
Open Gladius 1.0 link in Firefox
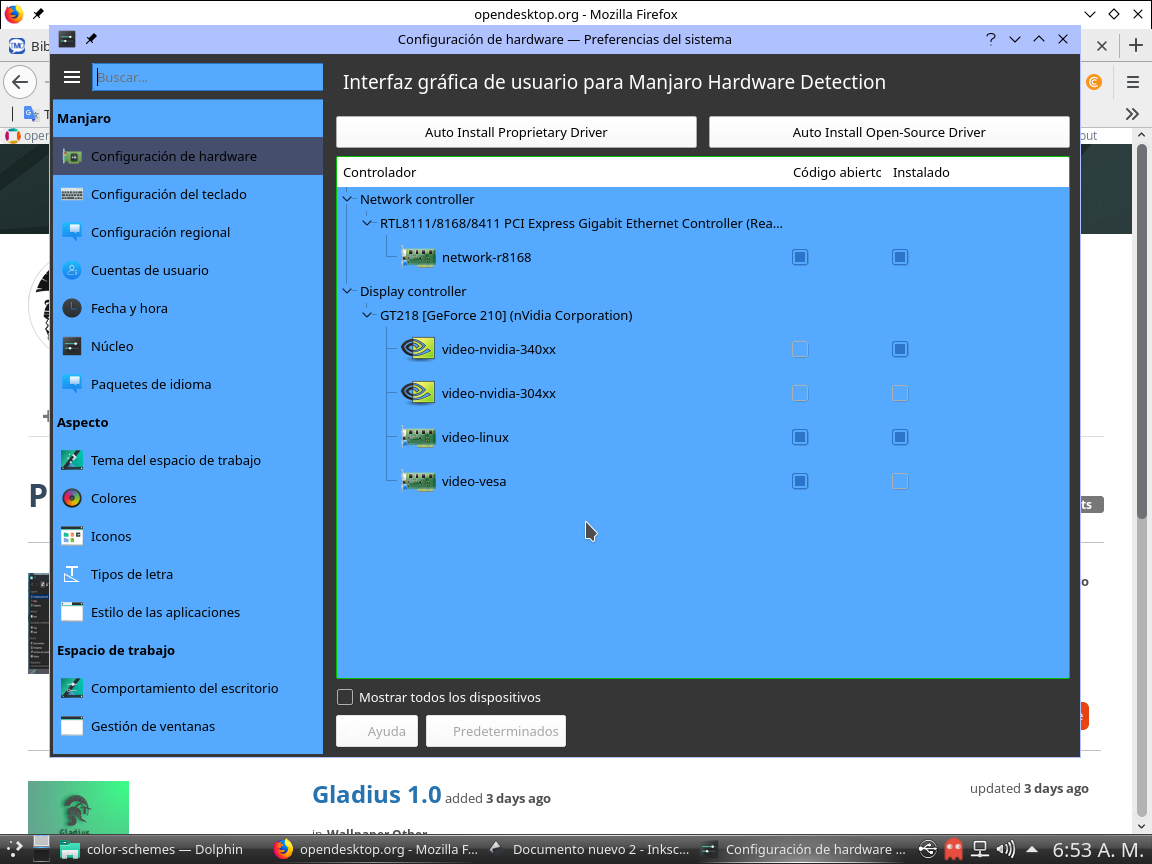(377, 795)
